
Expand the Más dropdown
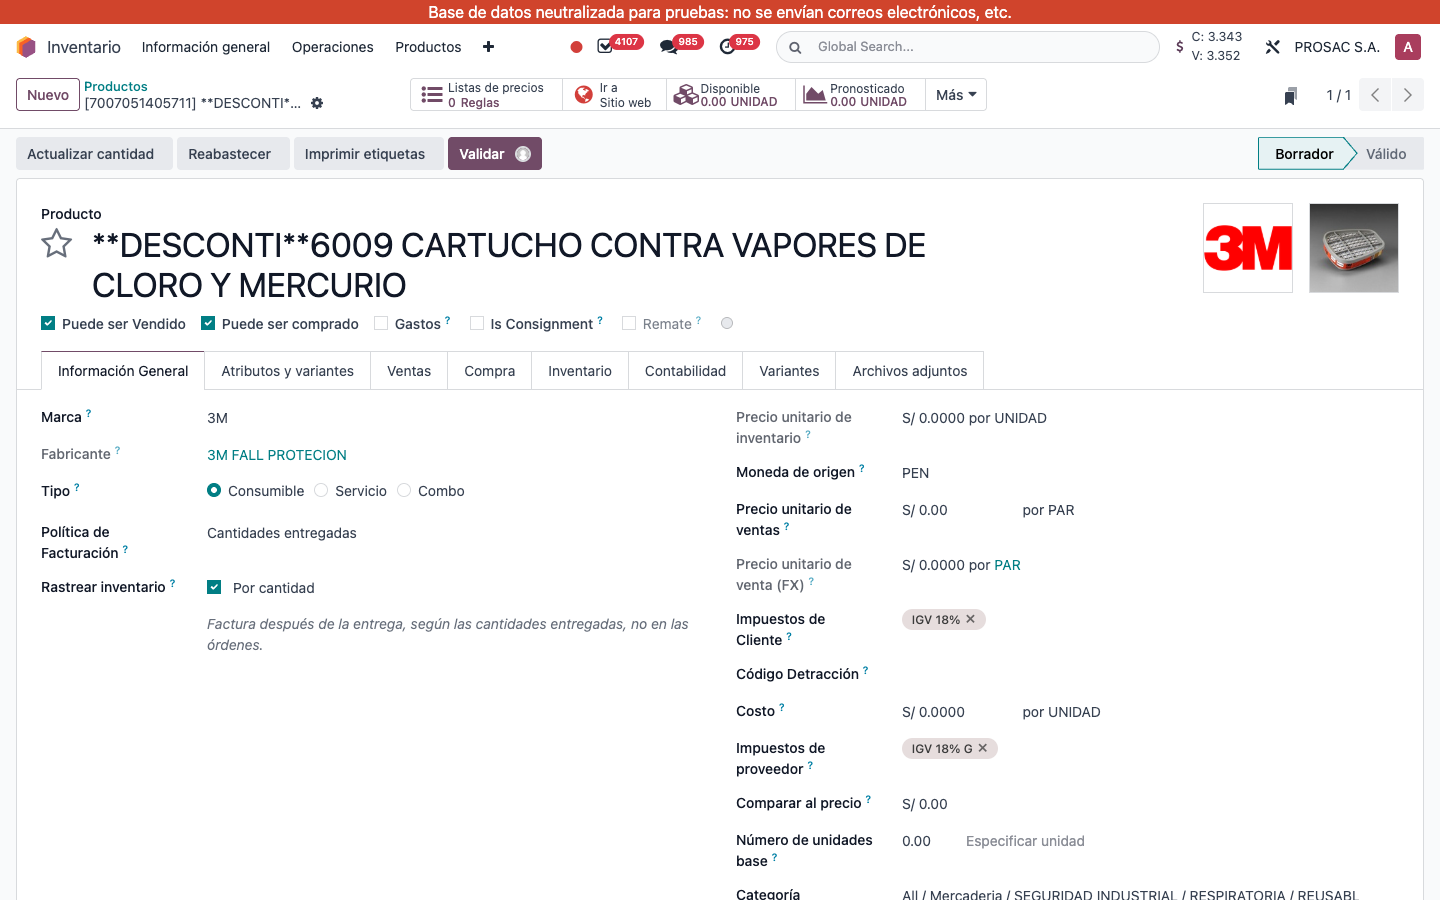(956, 95)
